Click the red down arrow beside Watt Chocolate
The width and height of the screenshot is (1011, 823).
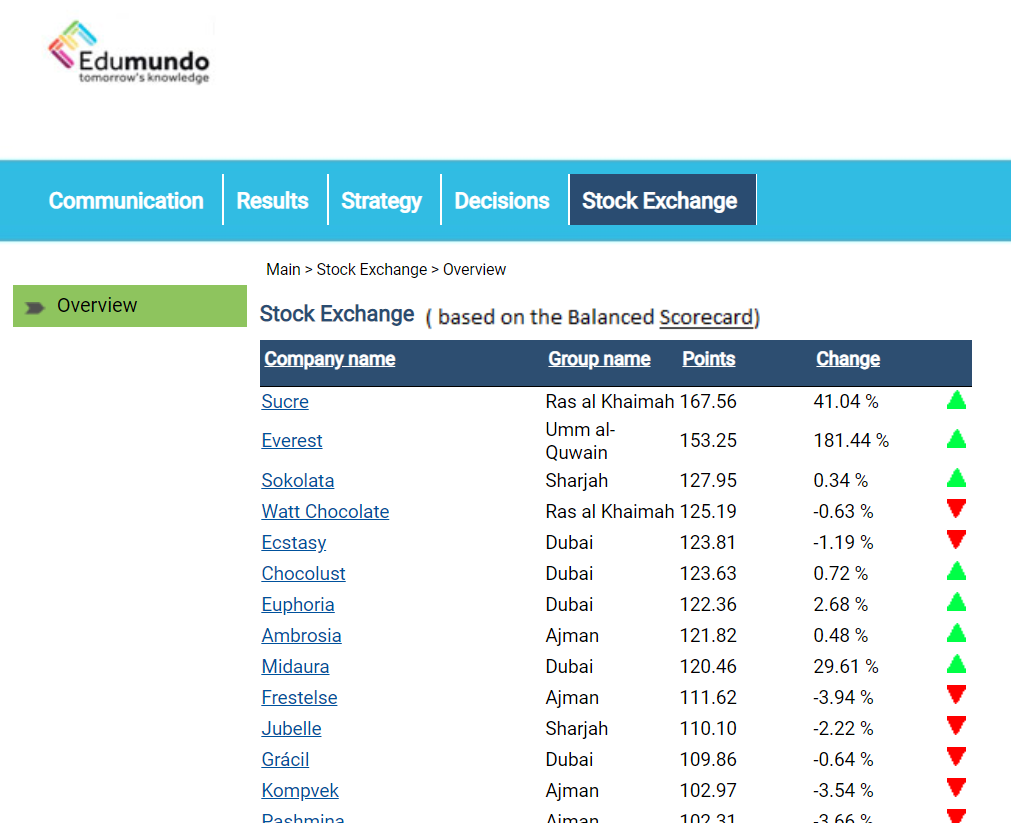click(956, 509)
